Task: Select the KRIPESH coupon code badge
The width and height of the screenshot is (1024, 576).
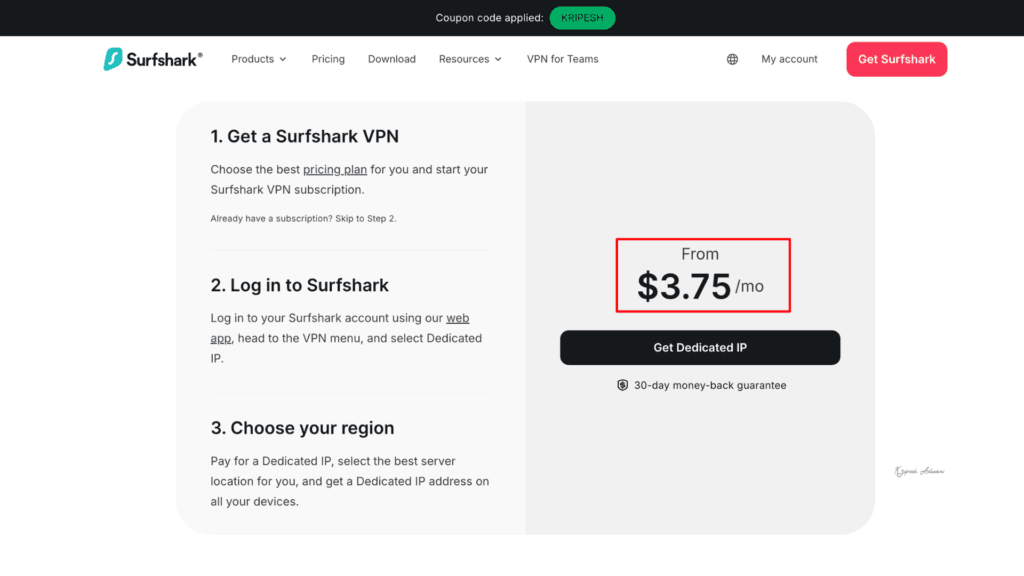Action: [x=582, y=17]
